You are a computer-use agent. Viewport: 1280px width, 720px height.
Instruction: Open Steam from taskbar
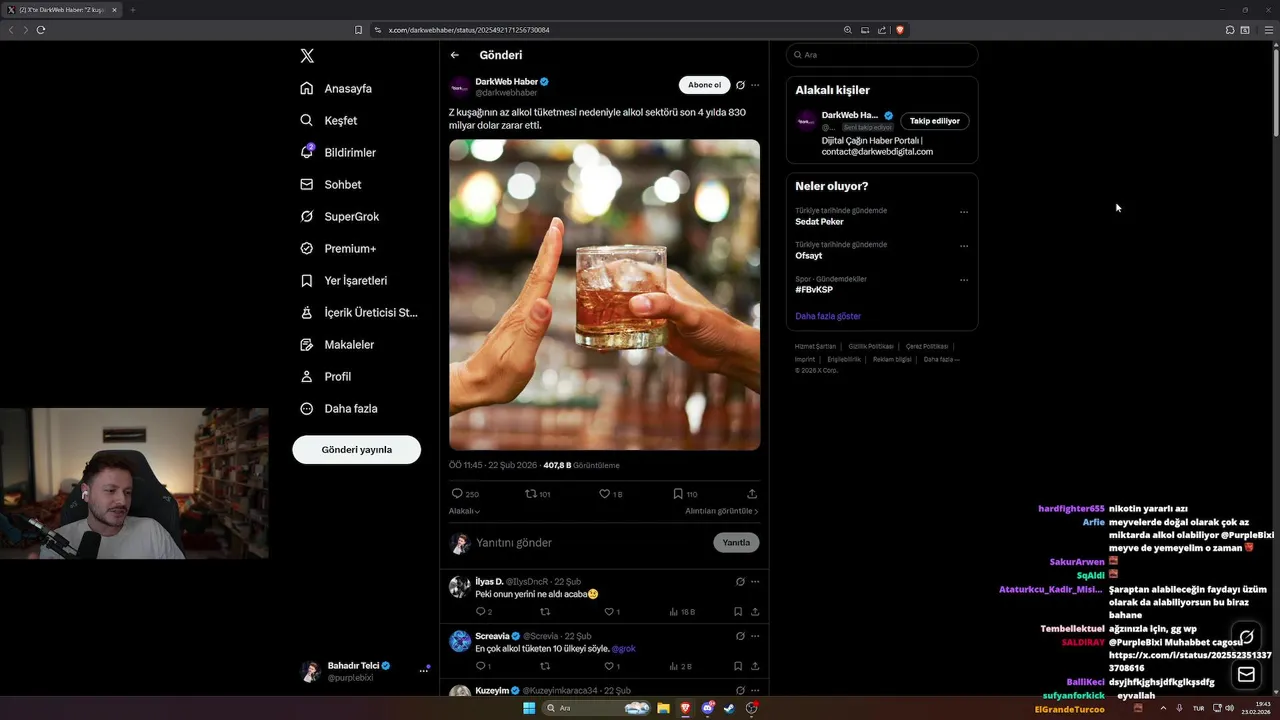click(x=729, y=708)
